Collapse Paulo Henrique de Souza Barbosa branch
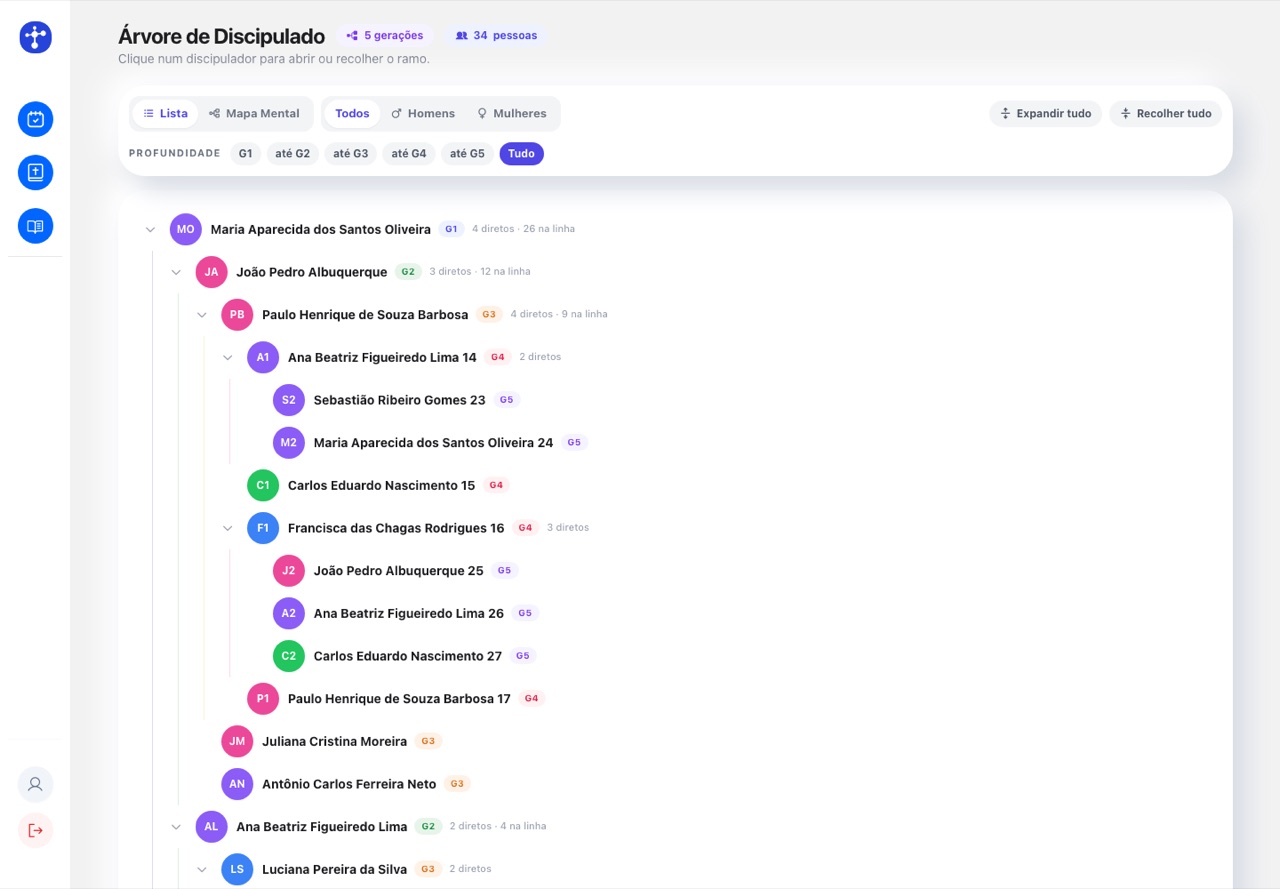 point(202,315)
